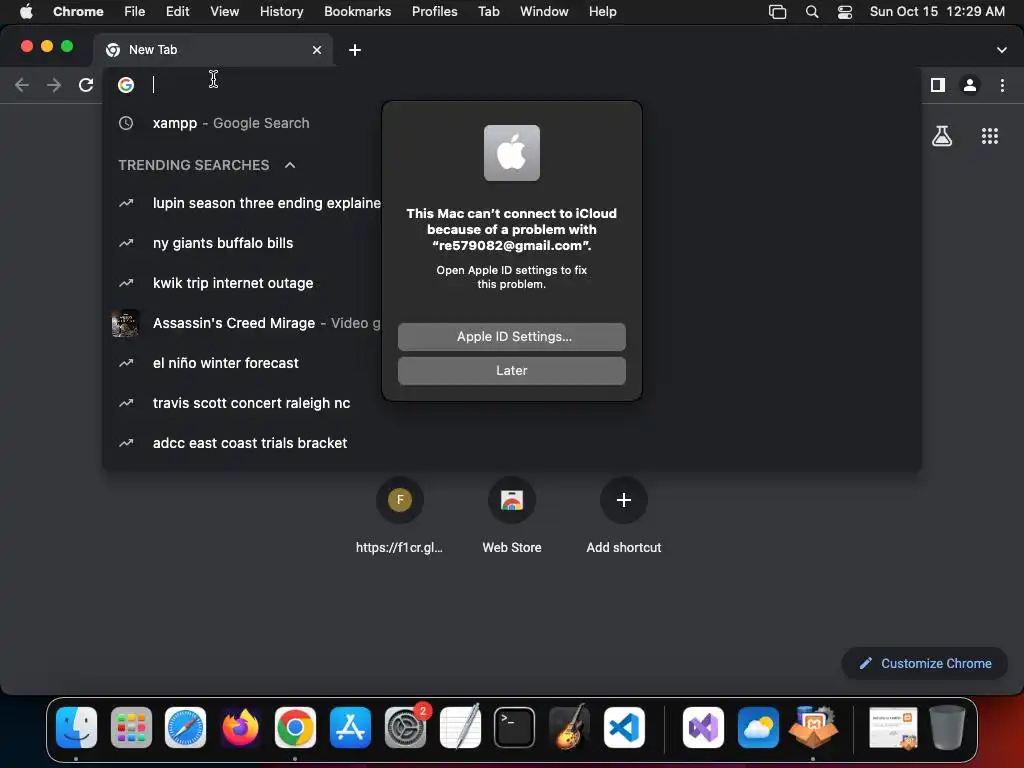This screenshot has height=768, width=1024.
Task: Open Control Center in menu bar
Action: coord(844,12)
